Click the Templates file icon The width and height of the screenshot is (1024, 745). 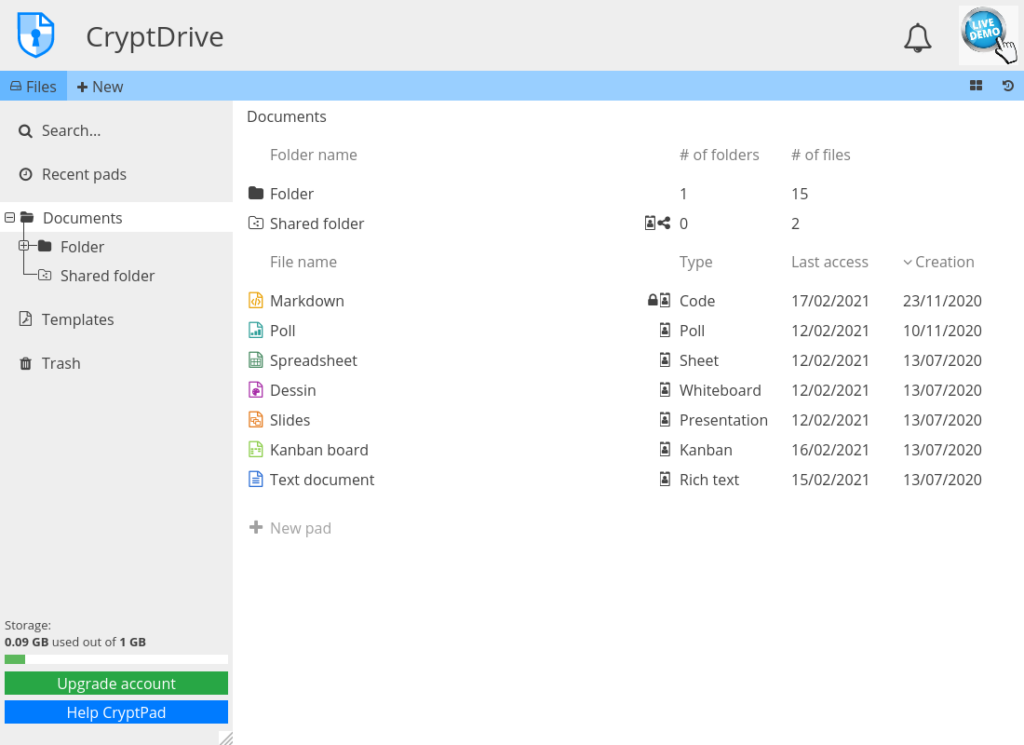(25, 319)
